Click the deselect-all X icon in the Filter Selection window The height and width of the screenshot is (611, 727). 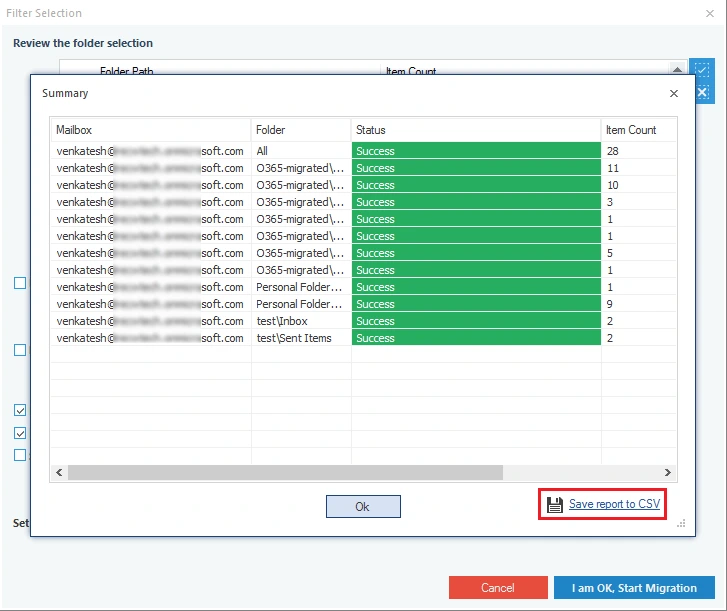tap(704, 92)
